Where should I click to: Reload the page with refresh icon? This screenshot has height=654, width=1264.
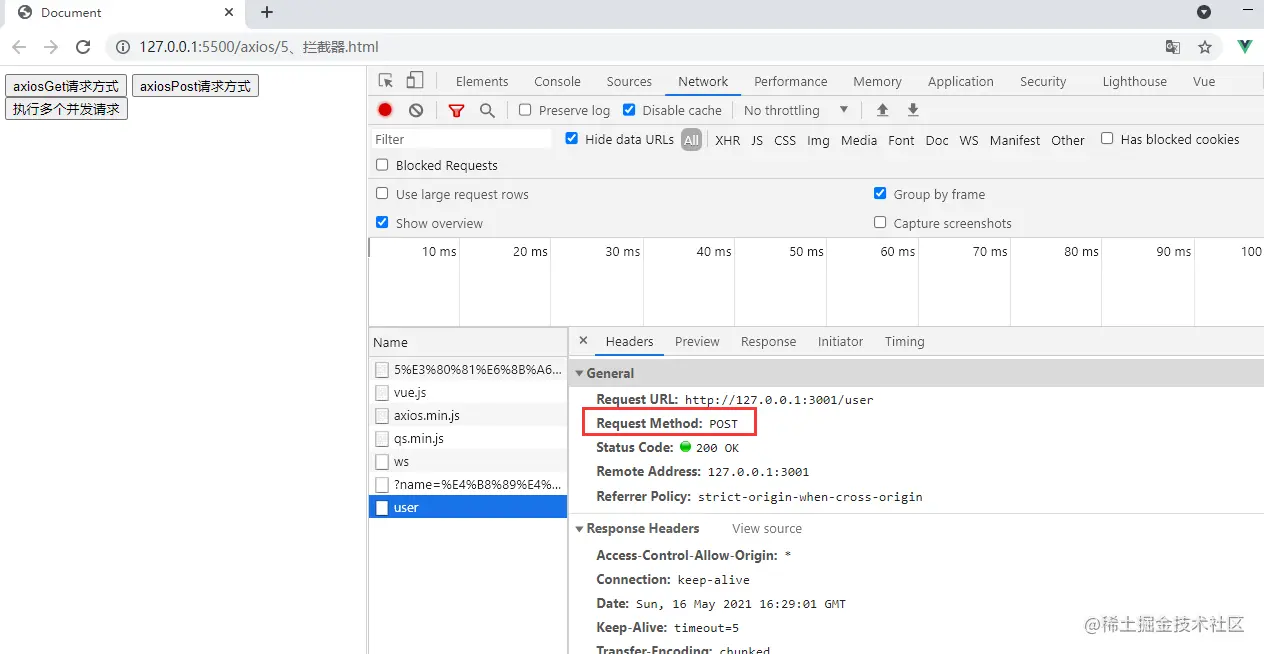83,47
